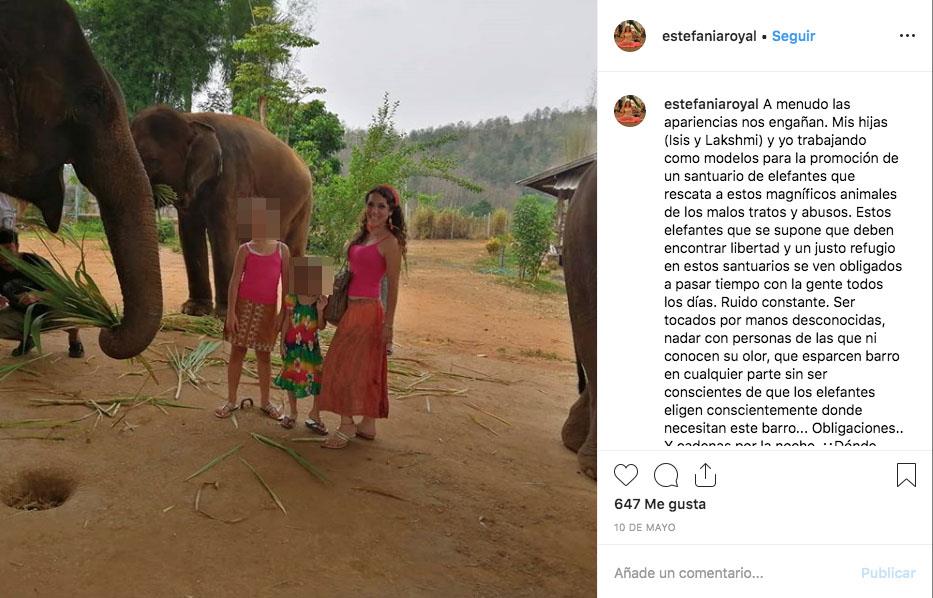Click estefaniaroyal username at caption start
The height and width of the screenshot is (598, 933).
pos(711,104)
